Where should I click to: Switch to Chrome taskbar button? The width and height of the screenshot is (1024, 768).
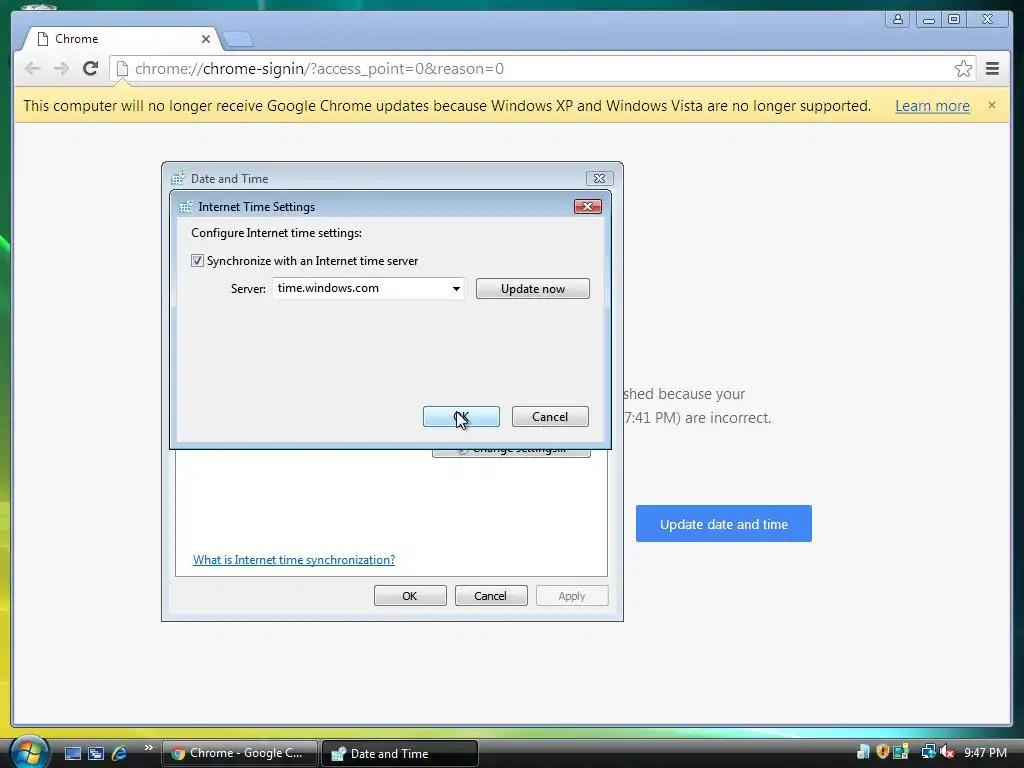[x=240, y=753]
